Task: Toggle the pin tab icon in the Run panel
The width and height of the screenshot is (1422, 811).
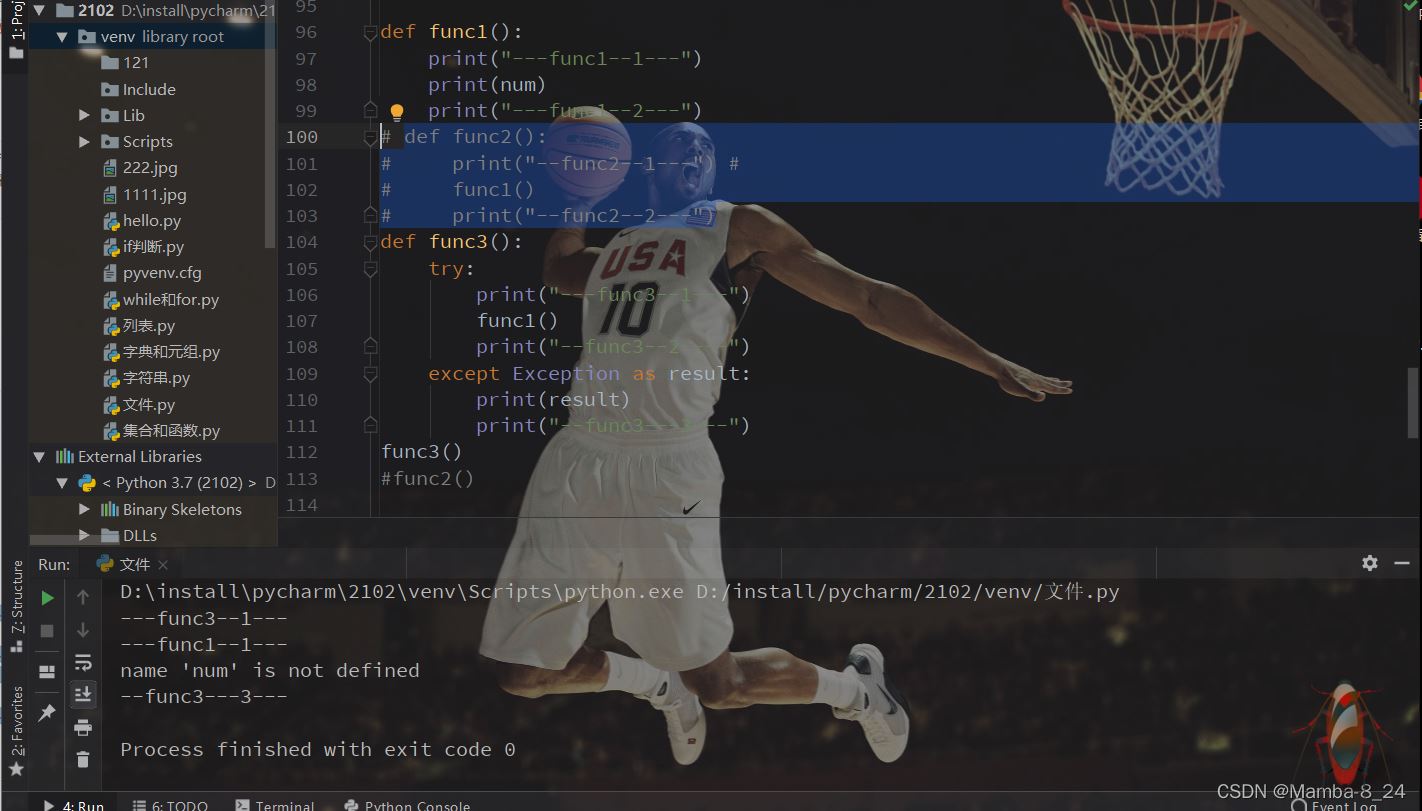Action: tap(47, 712)
